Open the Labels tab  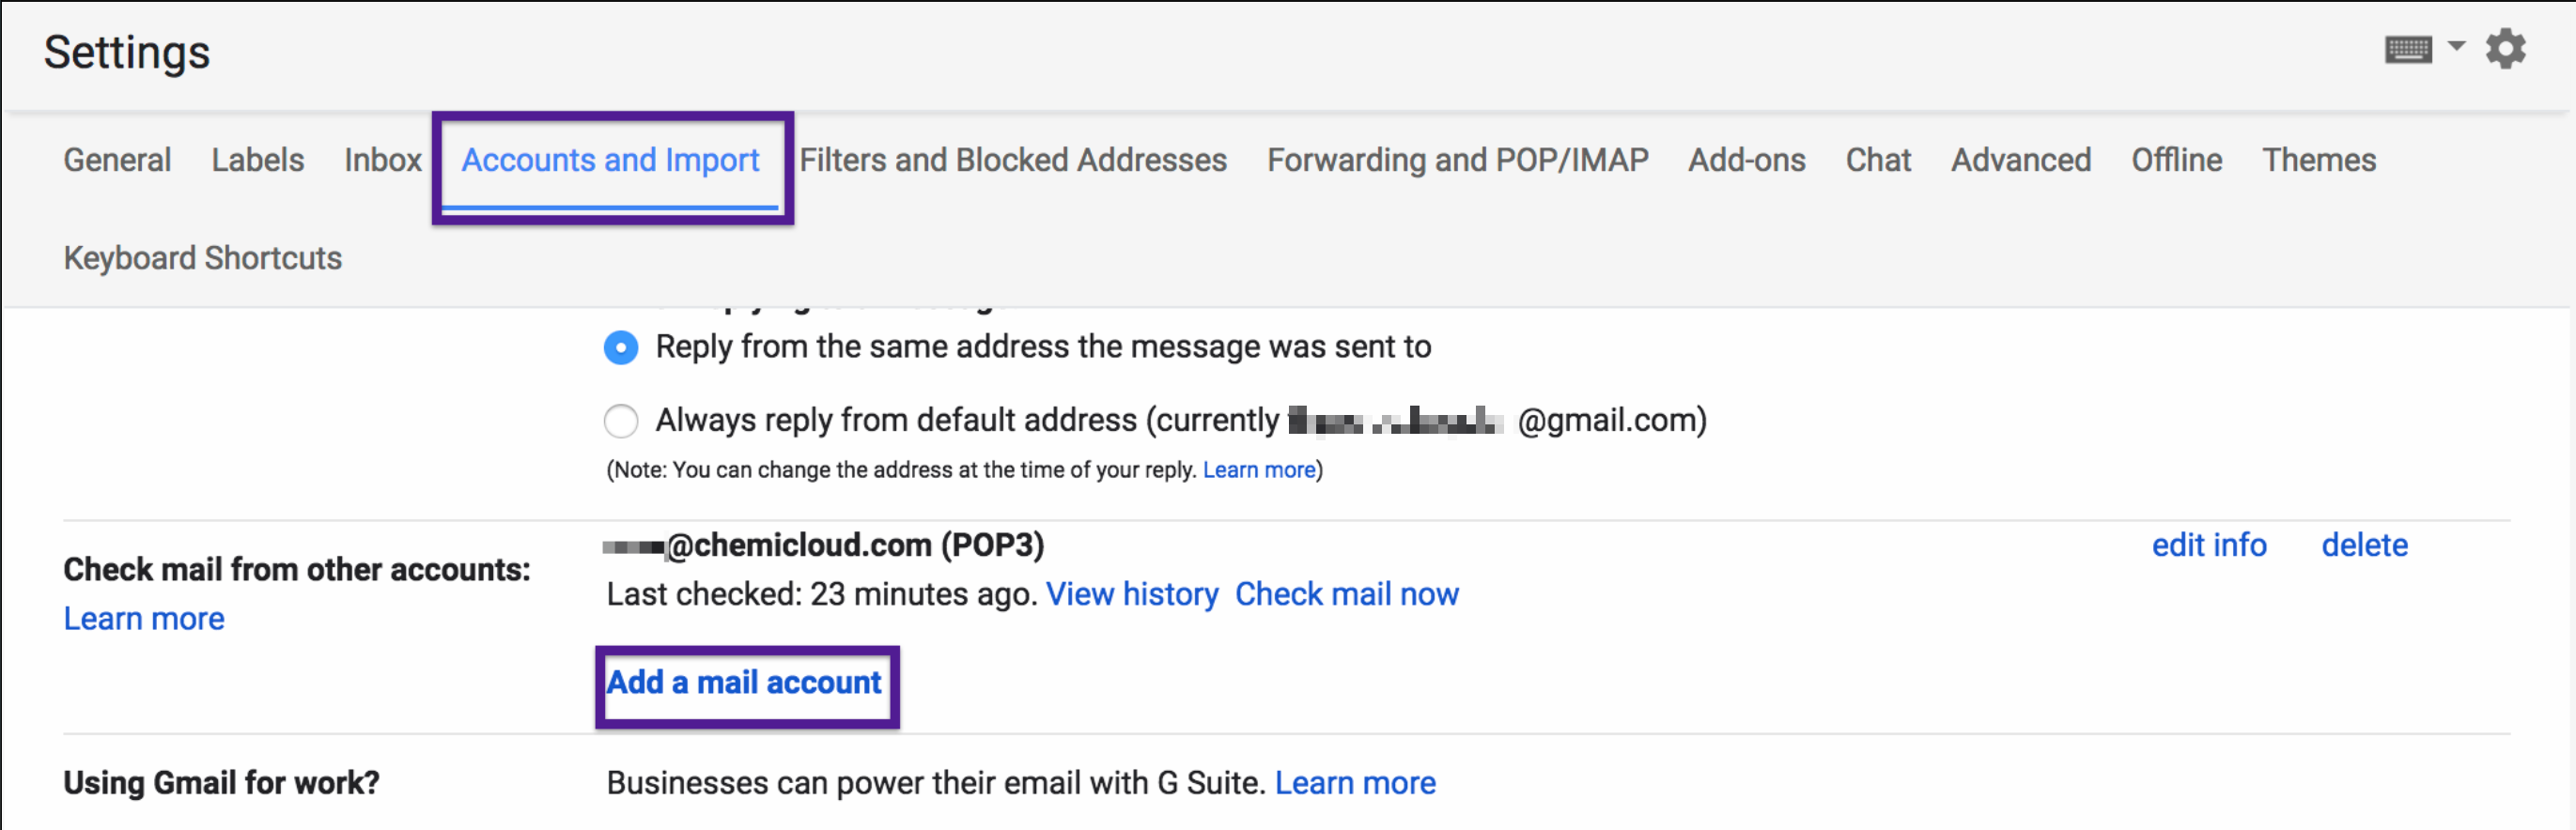pyautogui.click(x=257, y=160)
